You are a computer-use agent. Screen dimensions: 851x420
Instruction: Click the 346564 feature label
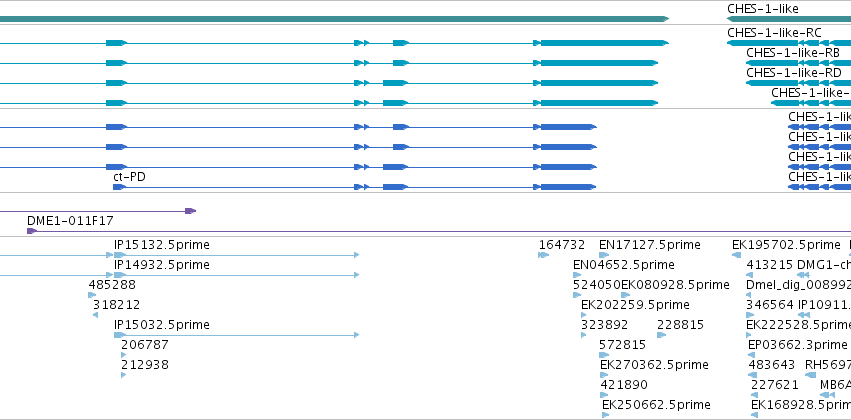pos(770,304)
